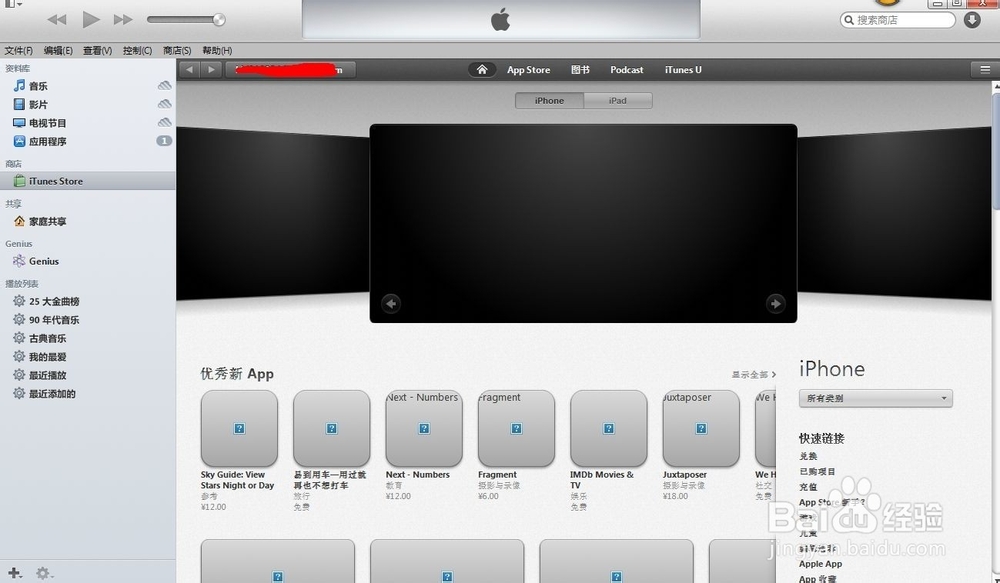Select 电视节目 in the sidebar
The width and height of the screenshot is (1000, 583).
[48, 122]
